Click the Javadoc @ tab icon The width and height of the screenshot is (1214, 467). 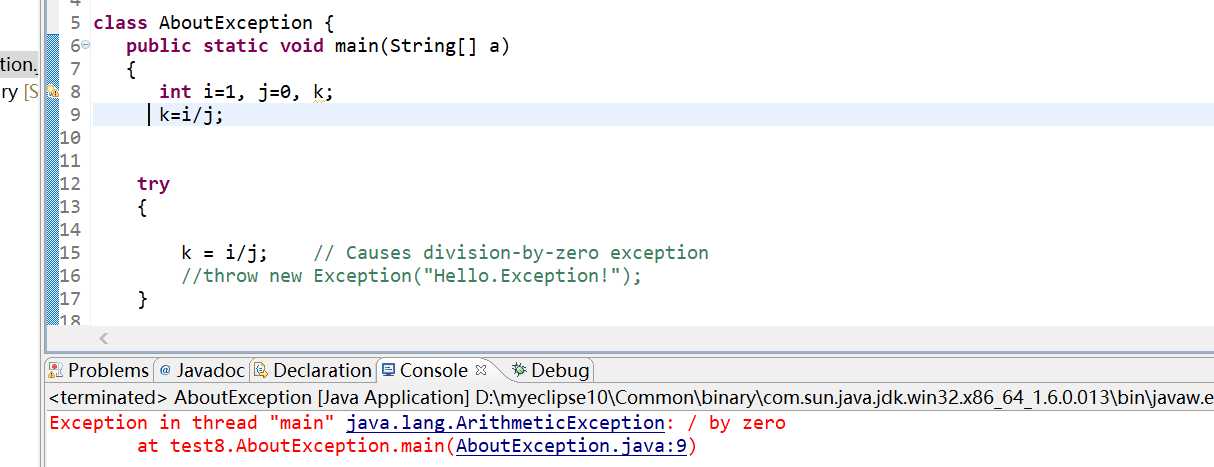pyautogui.click(x=165, y=371)
